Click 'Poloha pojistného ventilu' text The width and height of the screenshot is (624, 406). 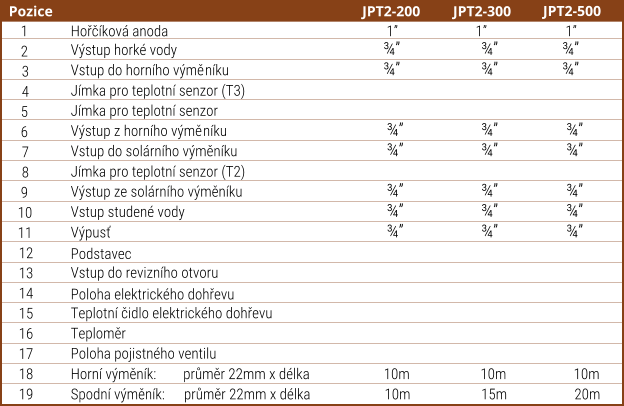(144, 354)
